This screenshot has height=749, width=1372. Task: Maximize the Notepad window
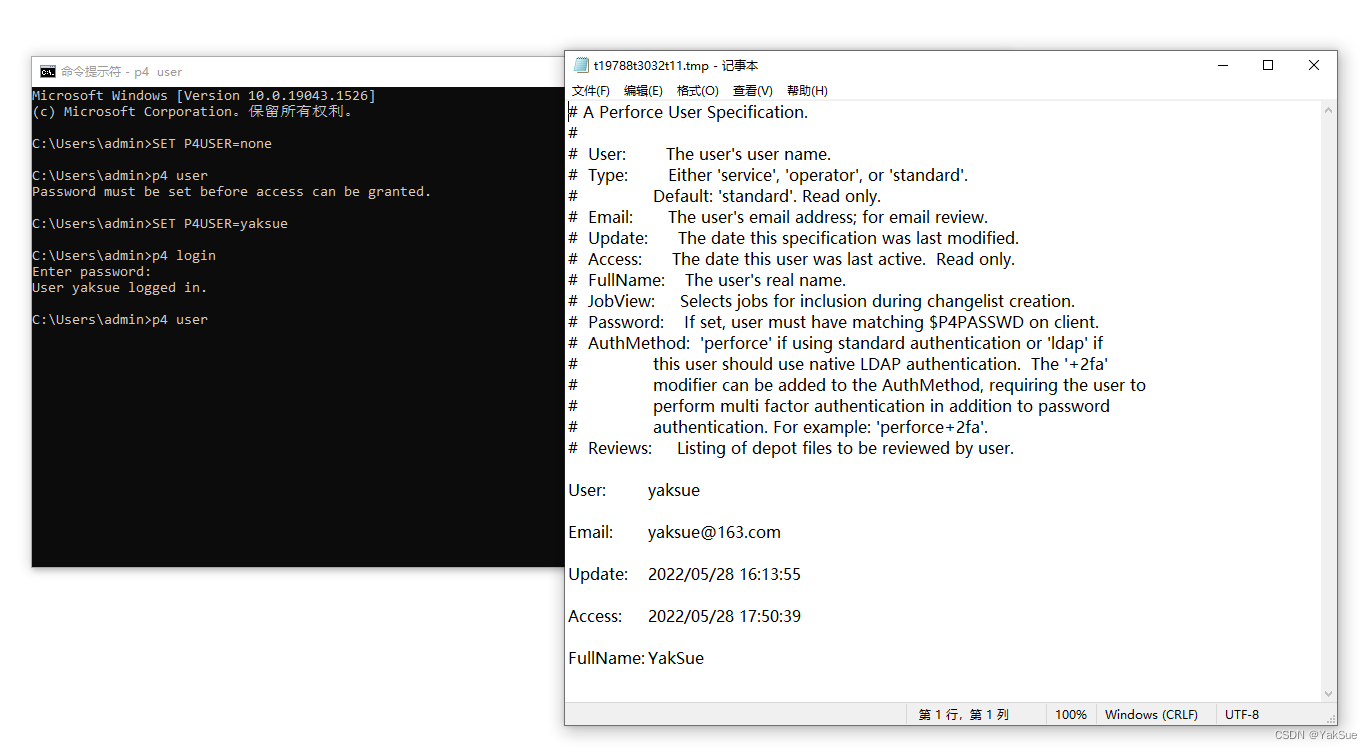coord(1268,64)
